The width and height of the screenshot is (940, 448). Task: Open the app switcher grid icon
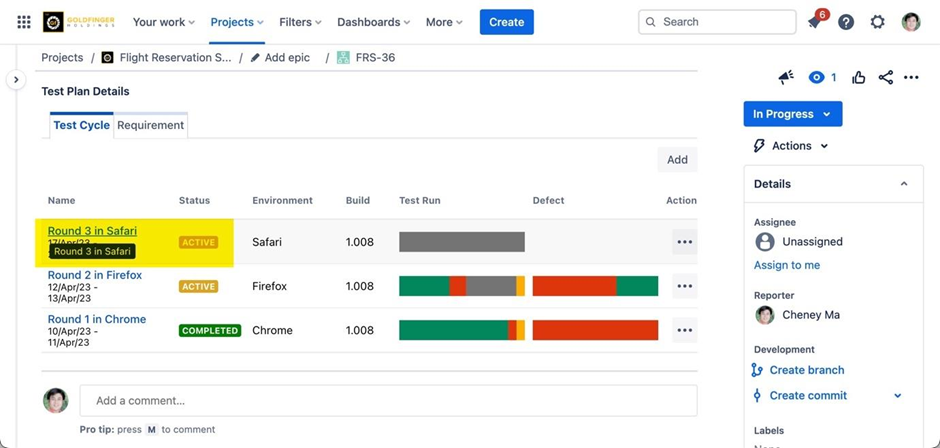tap(24, 22)
